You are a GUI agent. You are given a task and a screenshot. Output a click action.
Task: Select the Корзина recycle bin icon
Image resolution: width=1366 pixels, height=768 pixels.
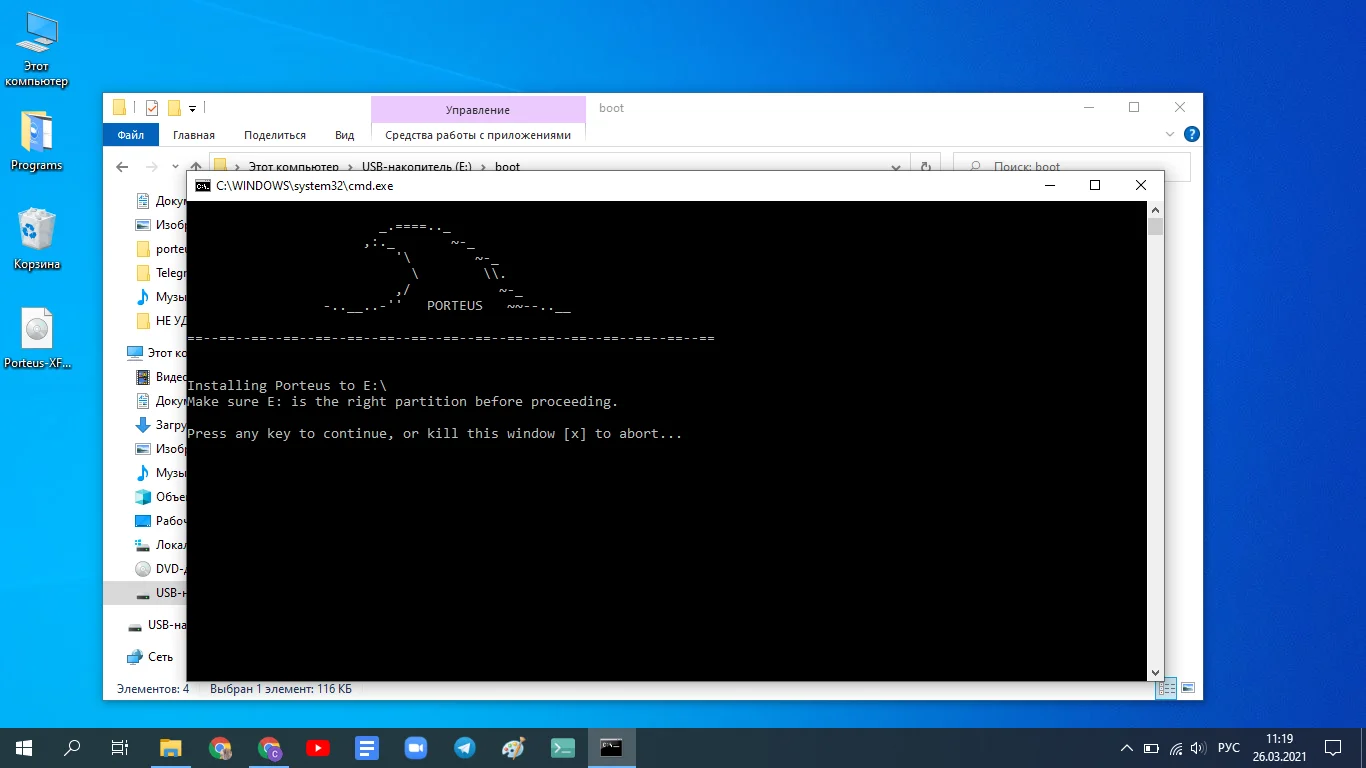click(37, 239)
